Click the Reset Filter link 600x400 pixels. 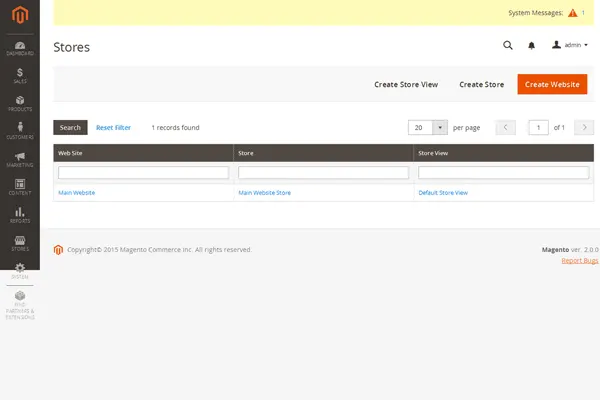point(113,128)
